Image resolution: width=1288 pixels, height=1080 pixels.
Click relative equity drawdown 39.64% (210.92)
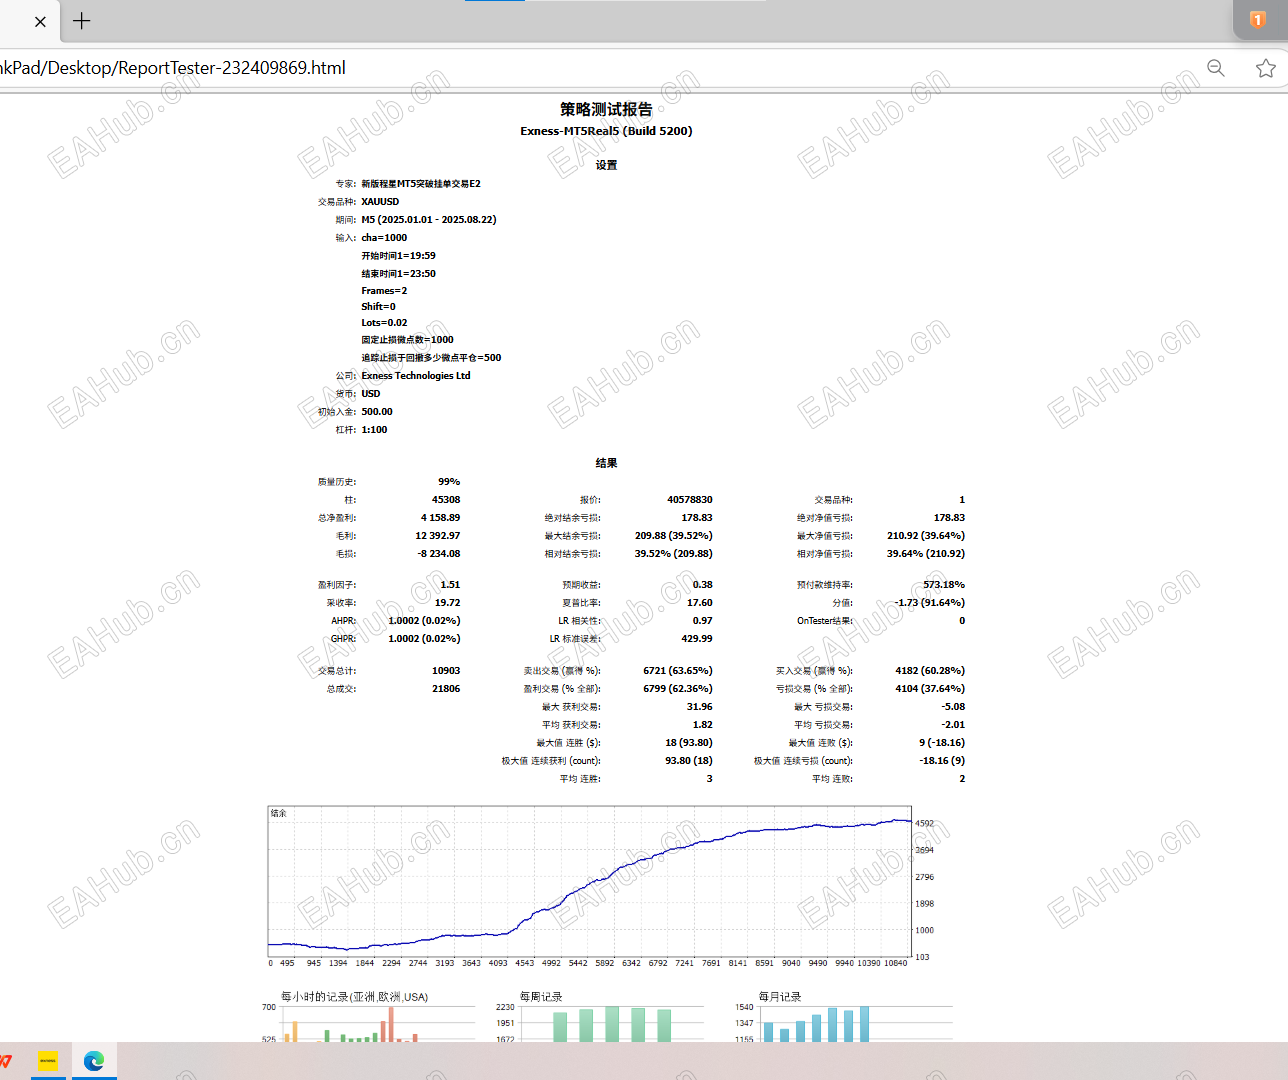click(926, 554)
